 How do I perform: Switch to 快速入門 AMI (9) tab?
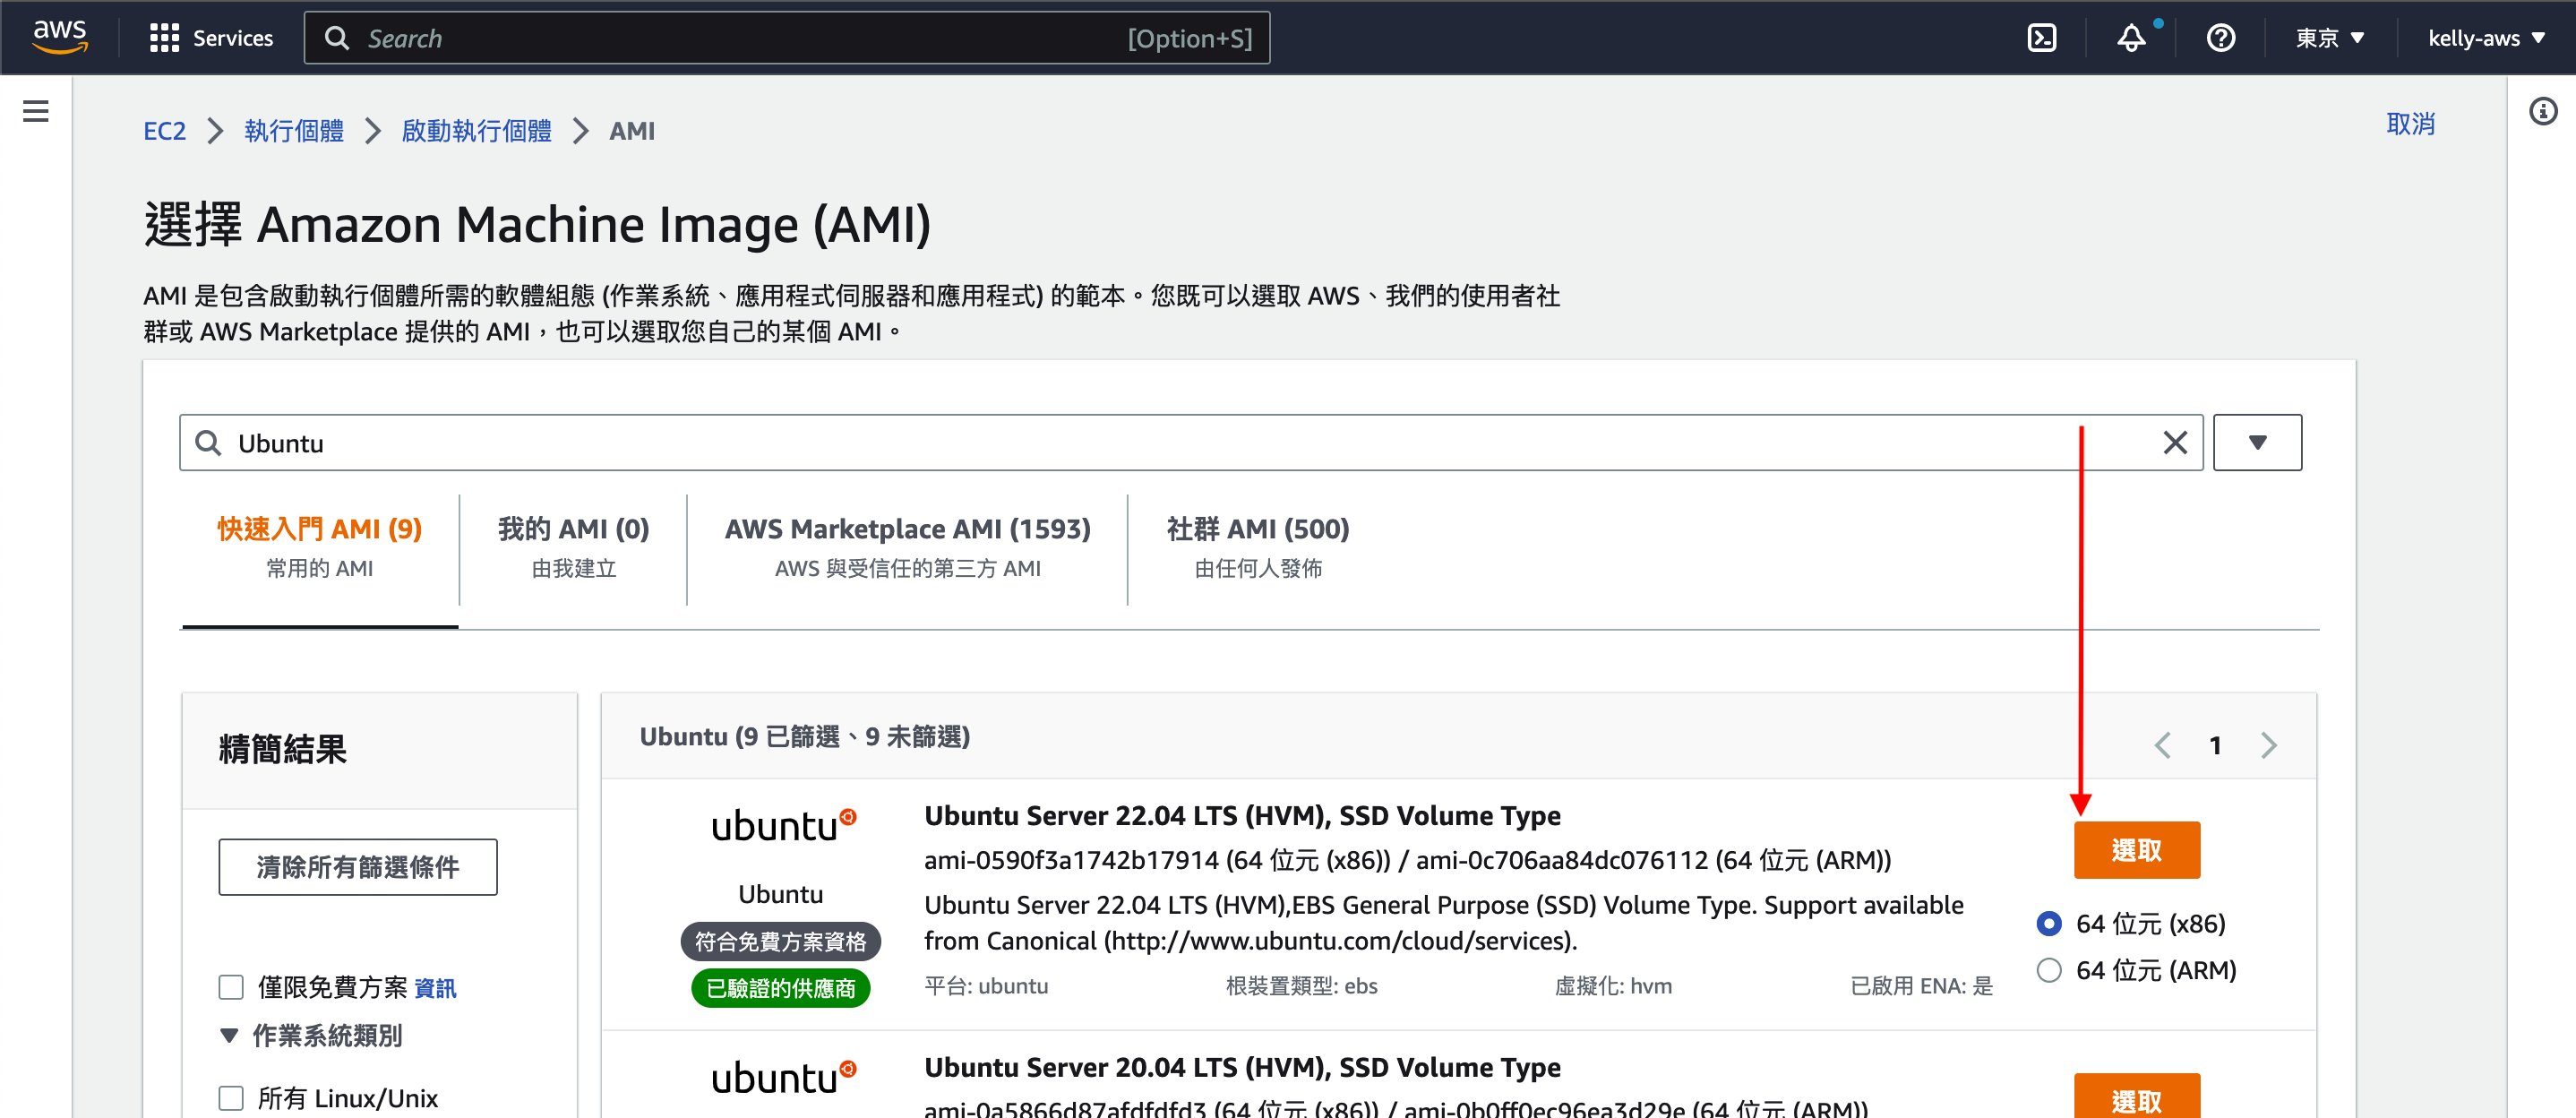tap(319, 547)
